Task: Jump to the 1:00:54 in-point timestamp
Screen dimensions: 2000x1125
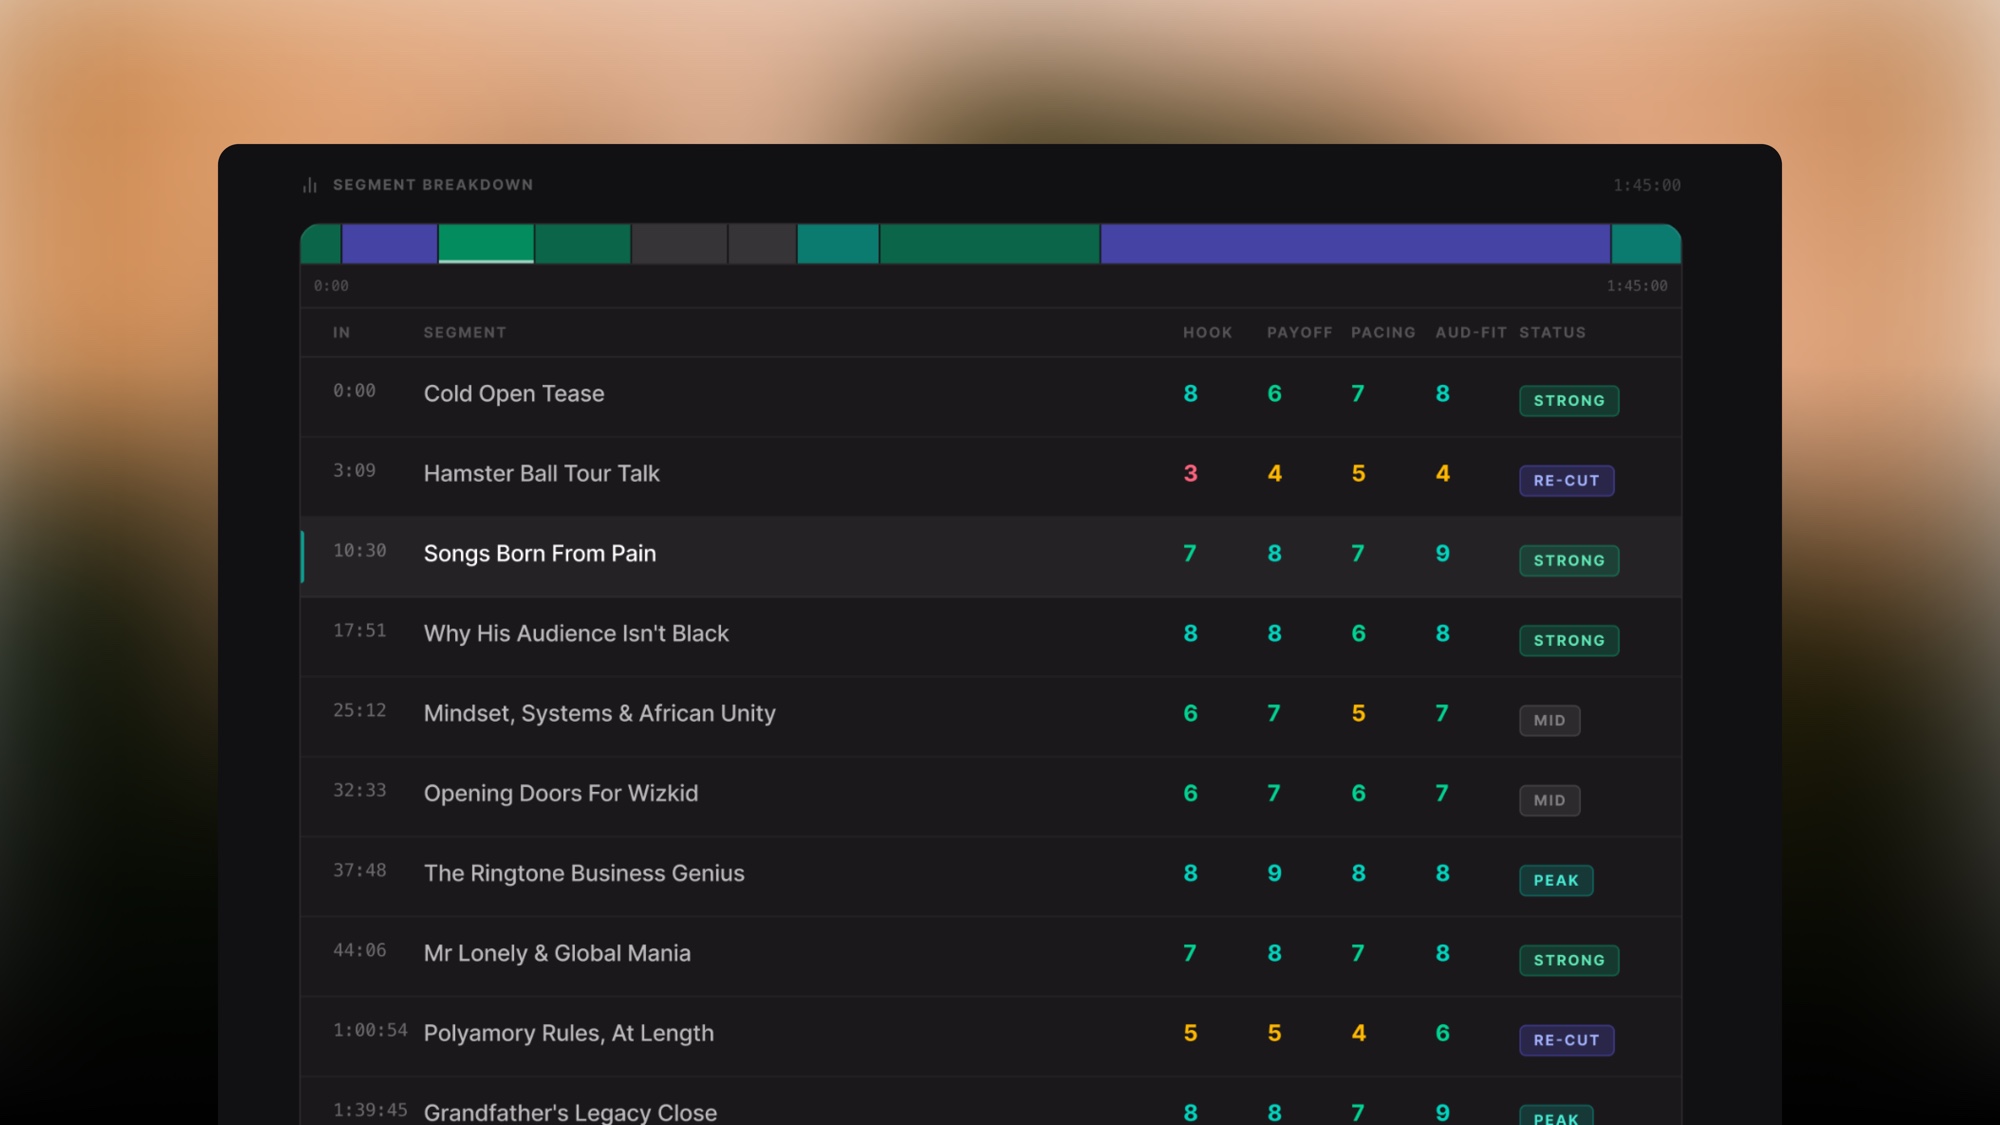Action: click(370, 1030)
